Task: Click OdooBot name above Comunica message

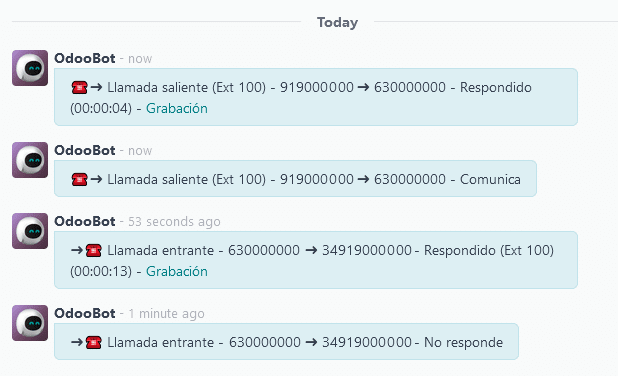Action: 85,150
